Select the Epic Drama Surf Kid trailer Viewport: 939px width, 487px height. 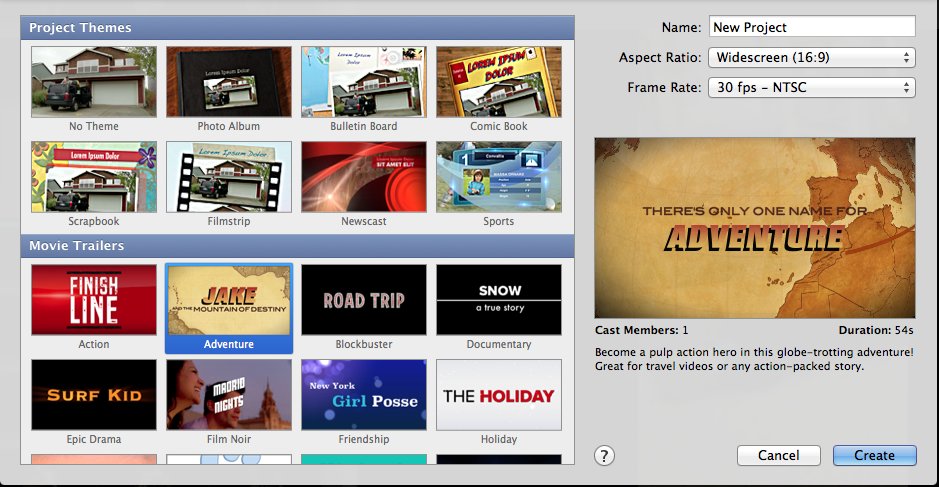(94, 395)
